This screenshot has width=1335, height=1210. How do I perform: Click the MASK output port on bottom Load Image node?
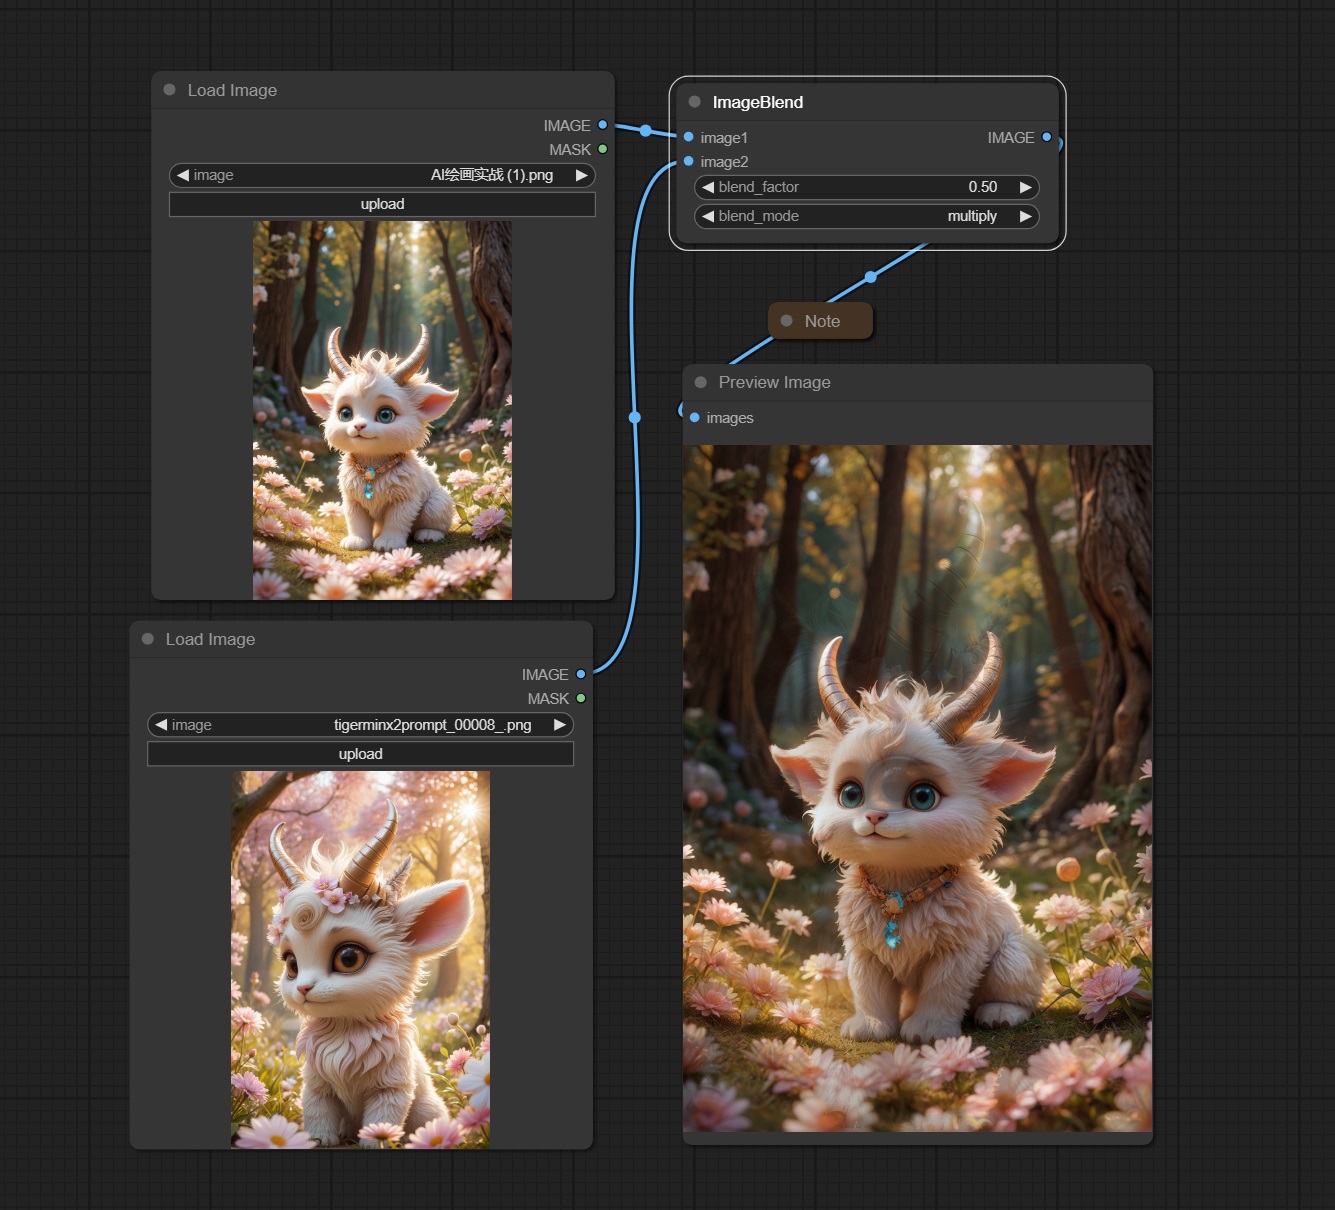(x=580, y=698)
